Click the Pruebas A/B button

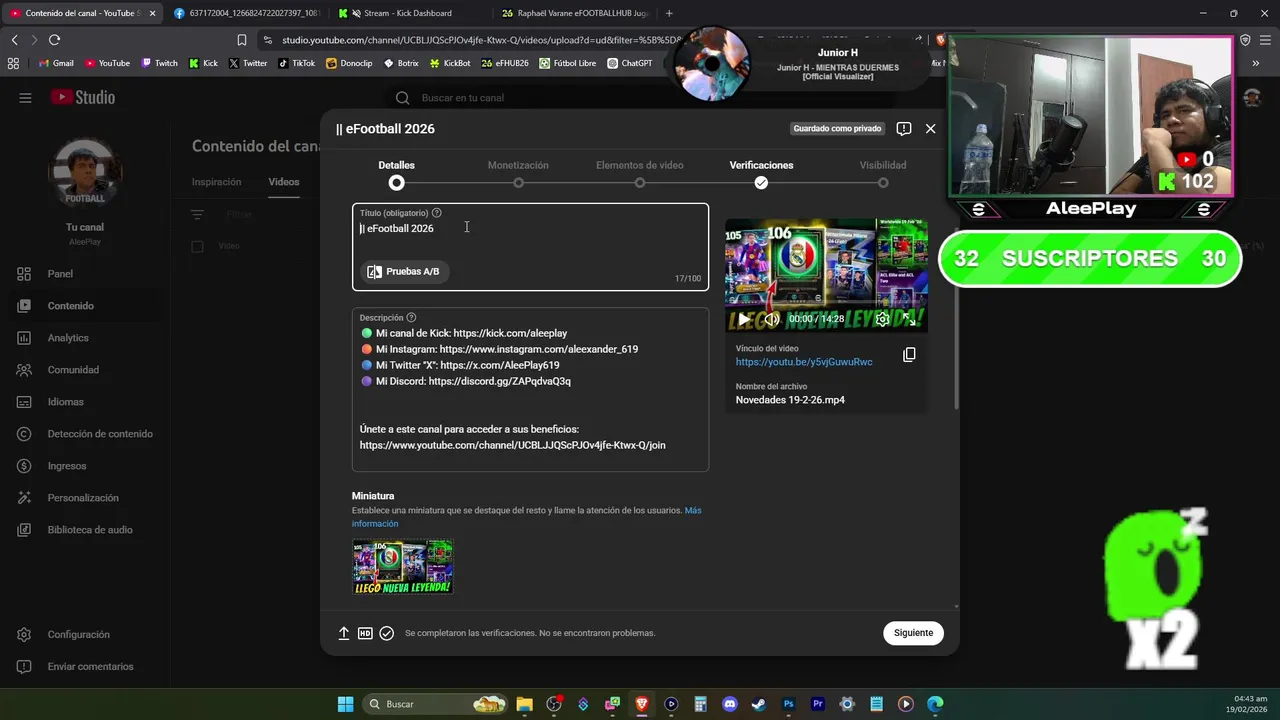point(404,272)
